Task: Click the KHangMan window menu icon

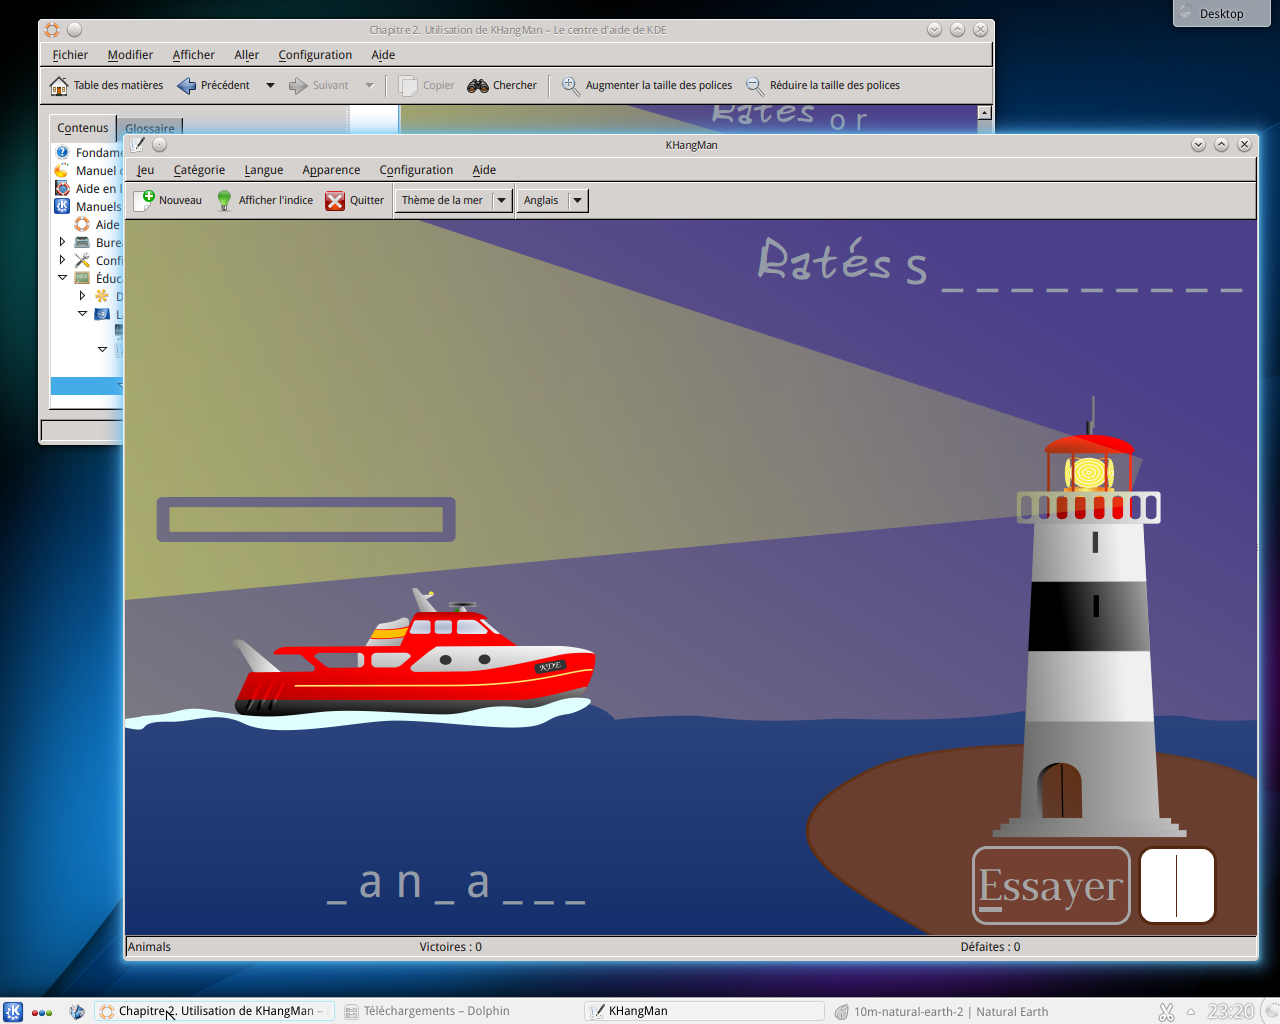Action: 137,145
